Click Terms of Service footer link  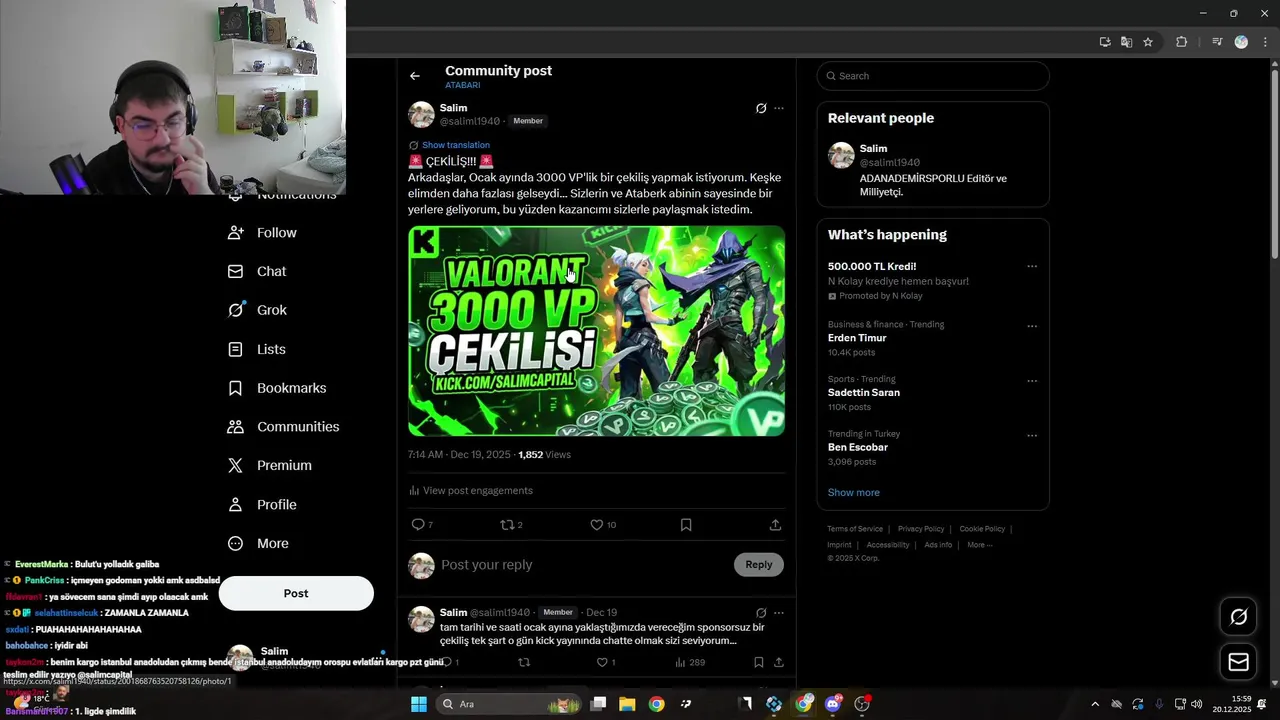click(x=855, y=529)
